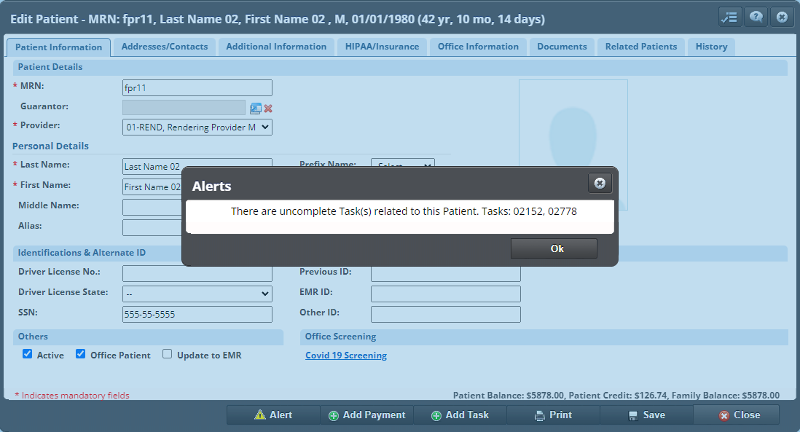Print the patient record
Viewport: 800px width, 432px height.
(553, 415)
